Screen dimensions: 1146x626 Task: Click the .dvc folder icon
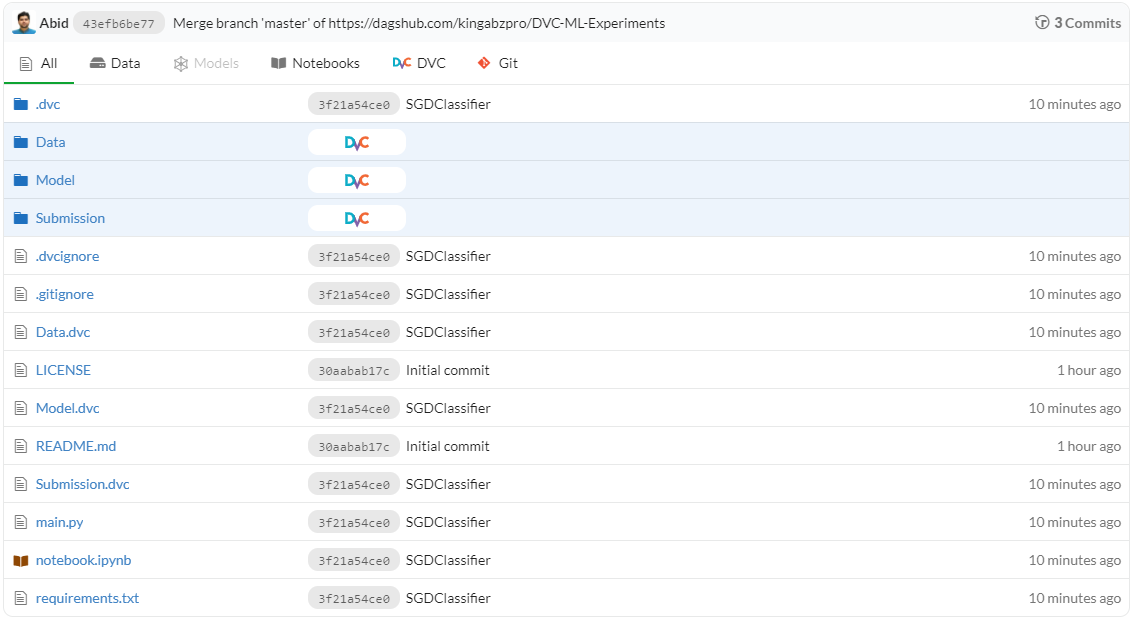point(21,105)
